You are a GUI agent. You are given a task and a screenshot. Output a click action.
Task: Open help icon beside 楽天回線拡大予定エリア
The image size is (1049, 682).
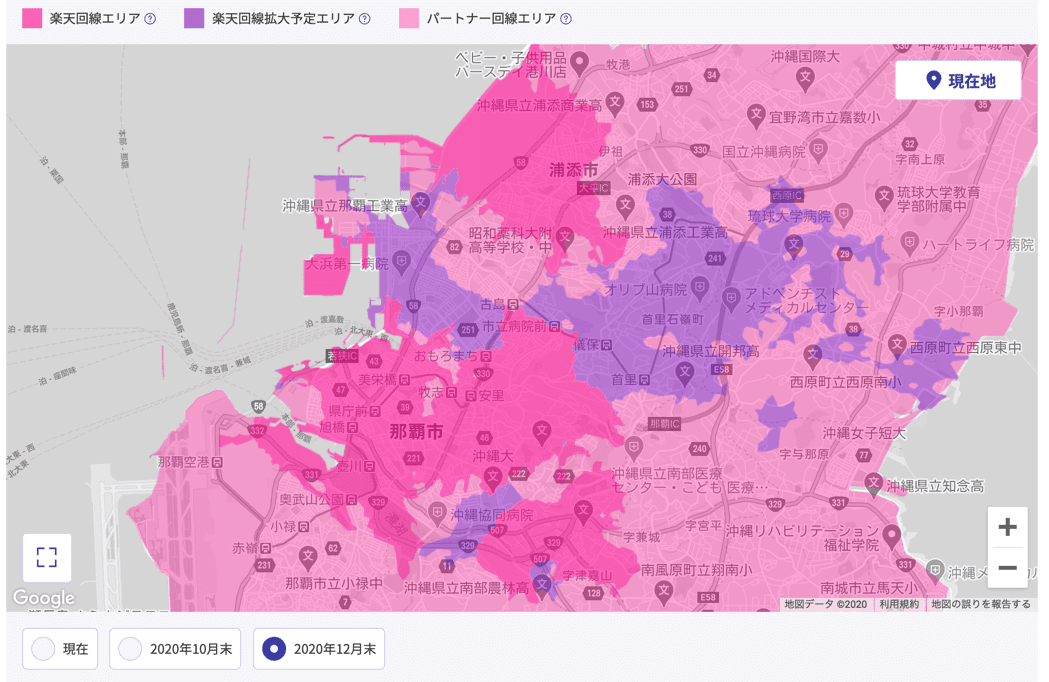click(365, 19)
